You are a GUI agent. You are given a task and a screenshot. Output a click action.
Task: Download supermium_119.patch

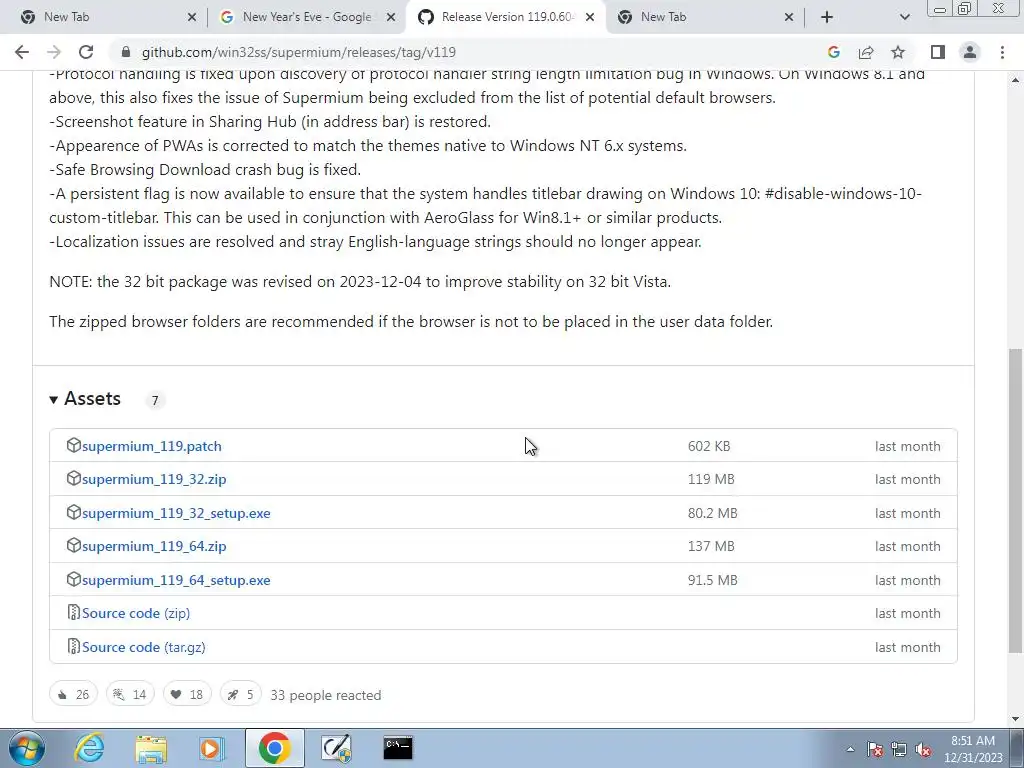coord(152,446)
